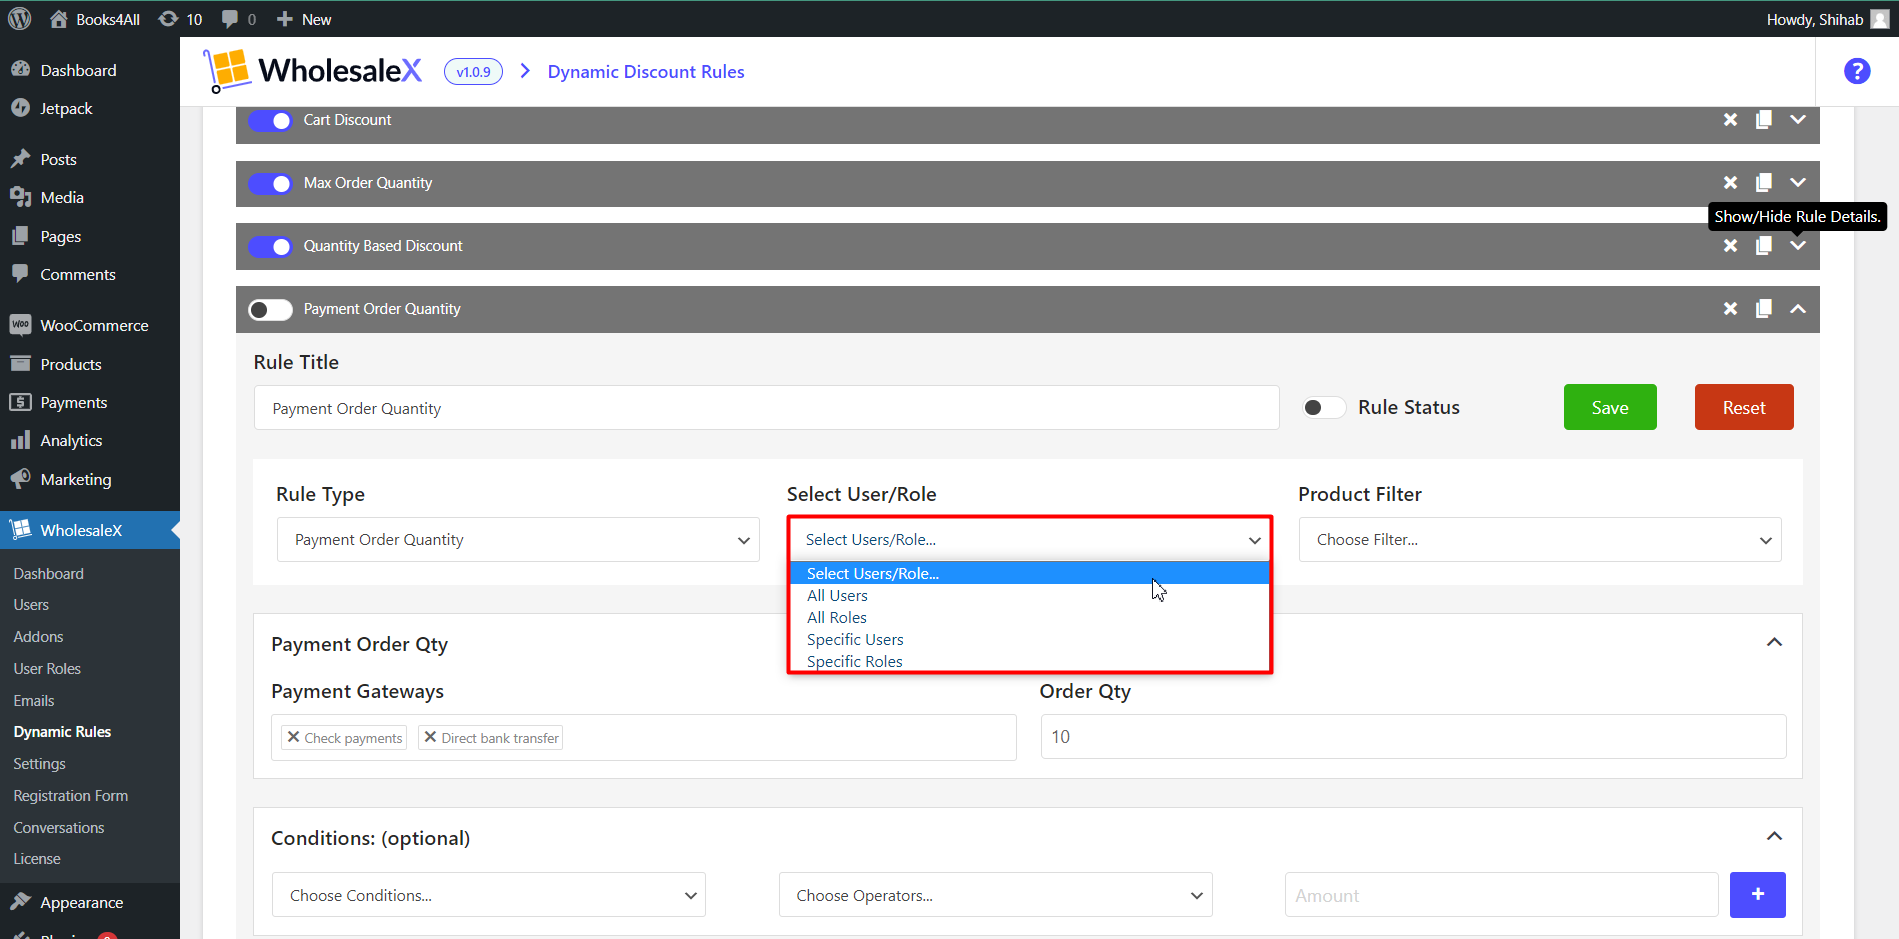Click the red Reset button

pyautogui.click(x=1744, y=407)
